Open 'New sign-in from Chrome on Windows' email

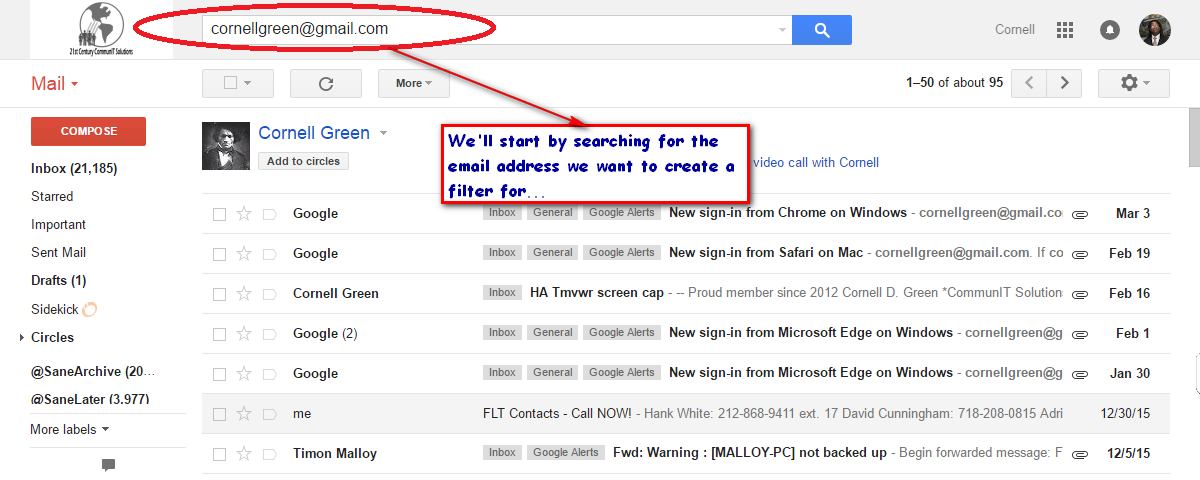788,213
